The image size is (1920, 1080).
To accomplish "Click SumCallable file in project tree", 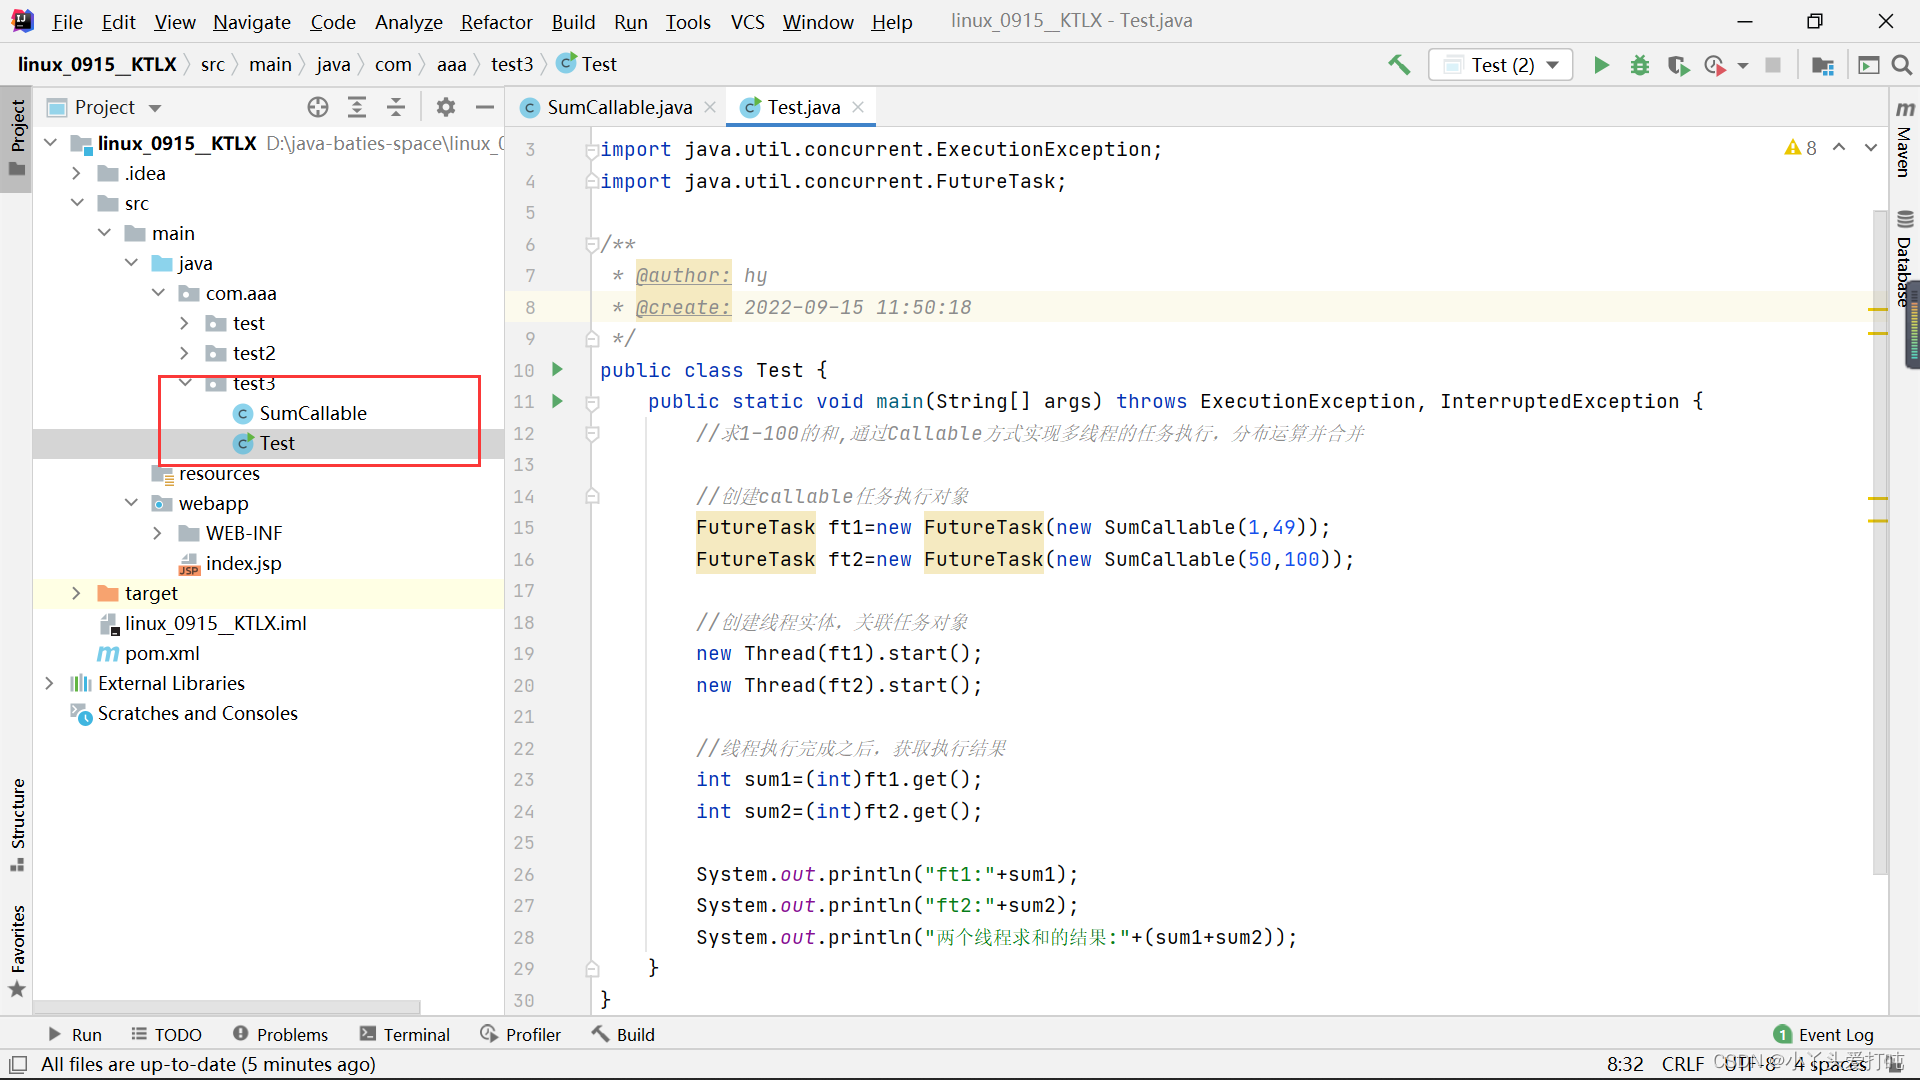I will coord(313,411).
